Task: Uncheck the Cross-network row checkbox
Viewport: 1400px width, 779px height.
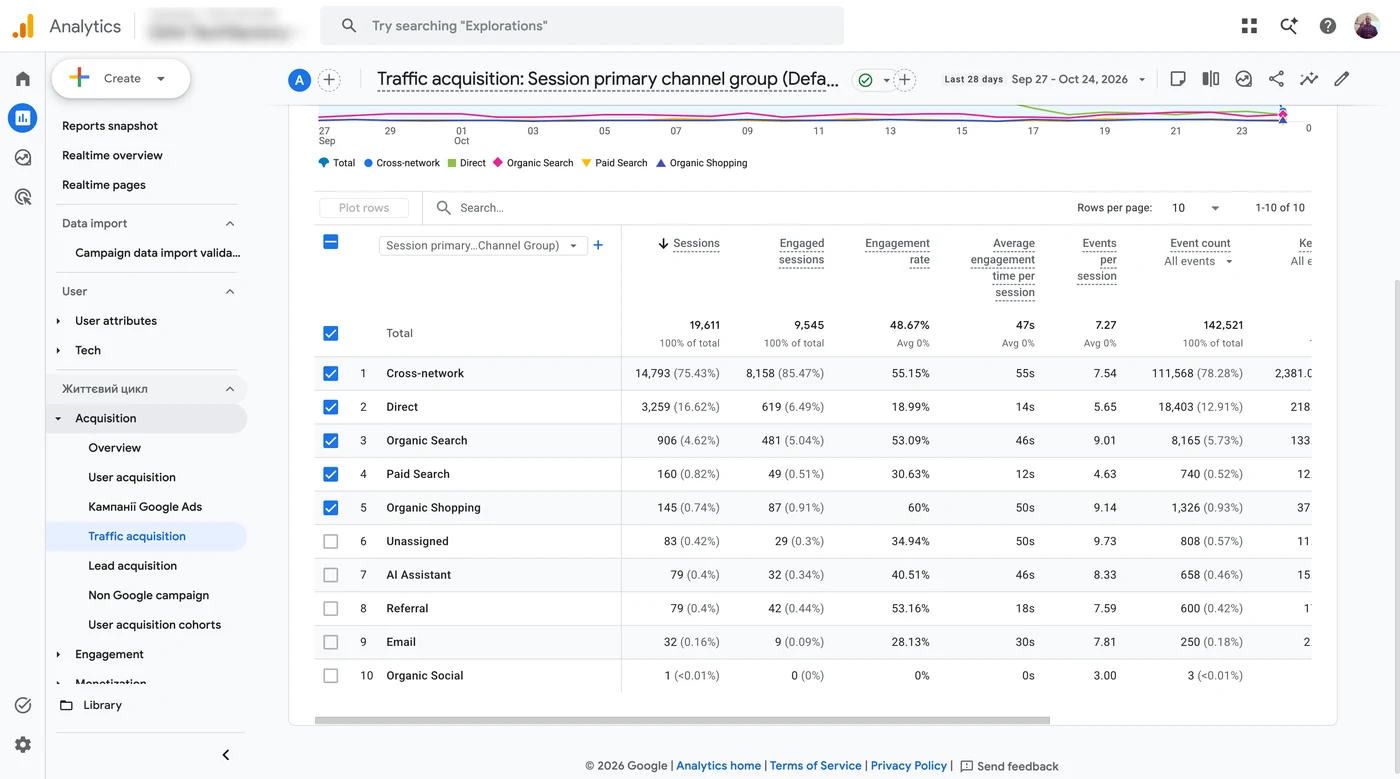Action: (331, 373)
